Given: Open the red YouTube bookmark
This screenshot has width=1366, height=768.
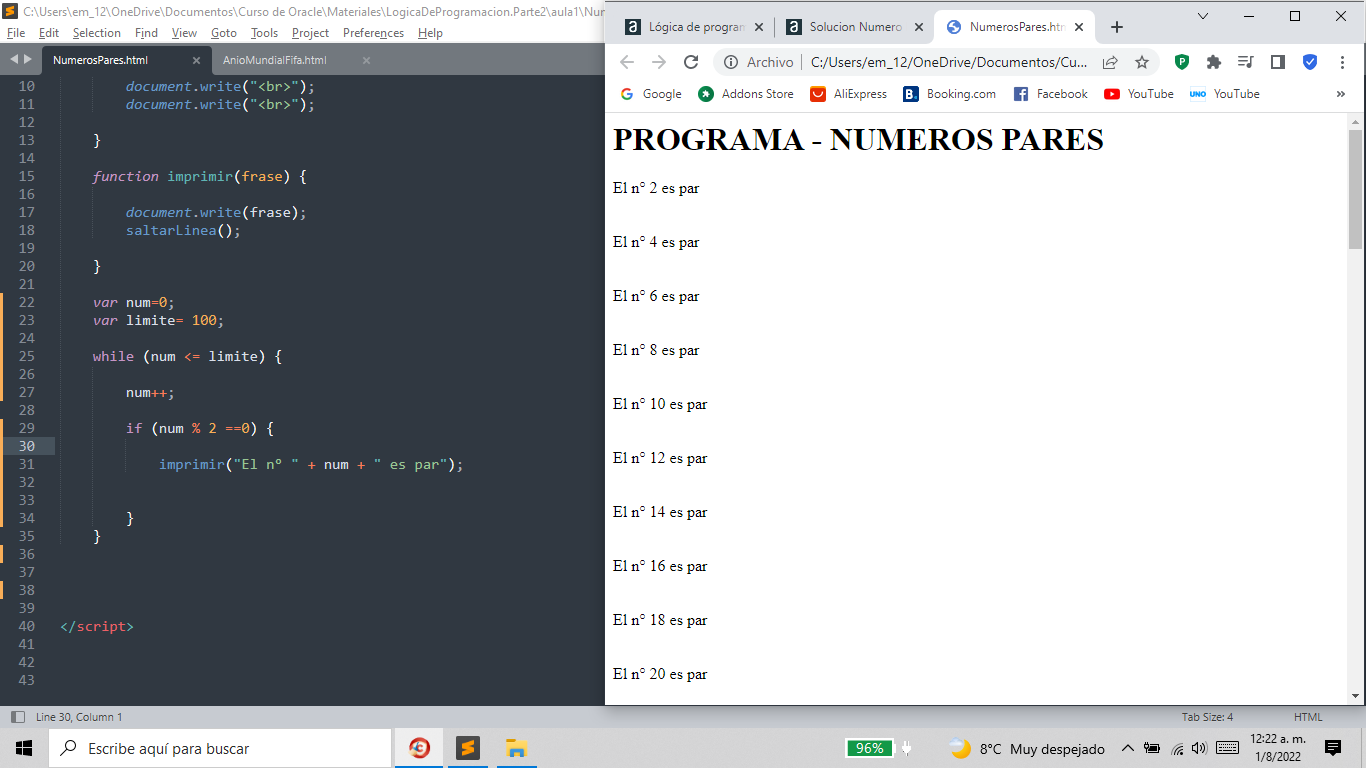Looking at the screenshot, I should tap(1139, 94).
